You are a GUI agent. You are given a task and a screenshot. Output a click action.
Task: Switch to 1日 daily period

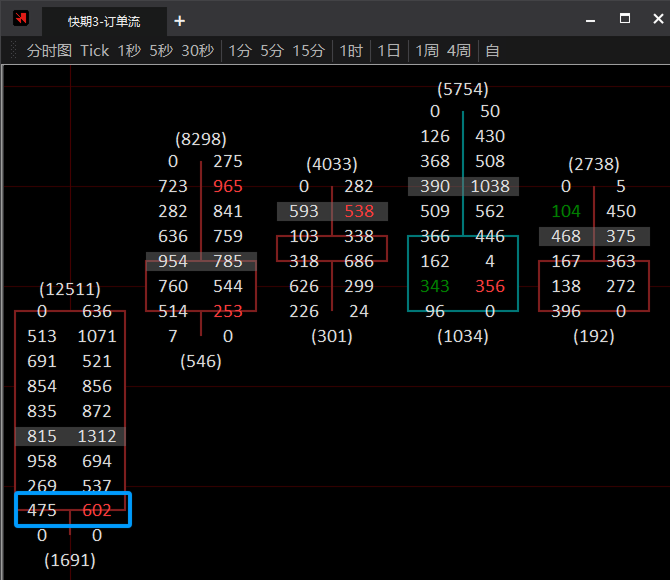click(389, 50)
